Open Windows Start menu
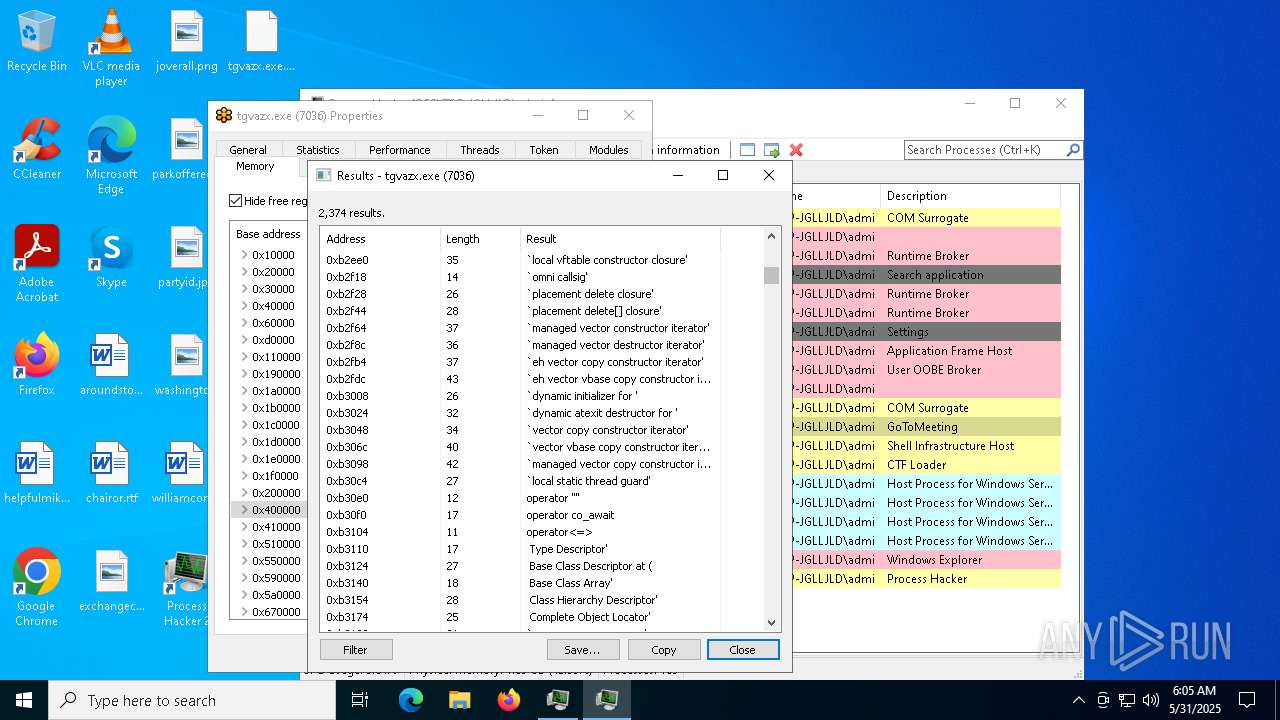Screen dimensions: 1280x720 click(x=24, y=700)
